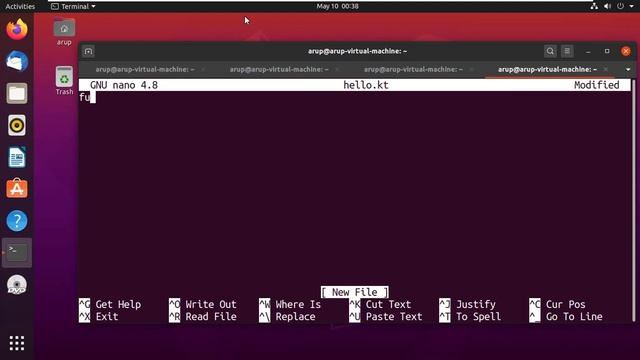Viewport: 640px width, 360px height.
Task: Click the Justify shortcut label
Action: pos(476,304)
